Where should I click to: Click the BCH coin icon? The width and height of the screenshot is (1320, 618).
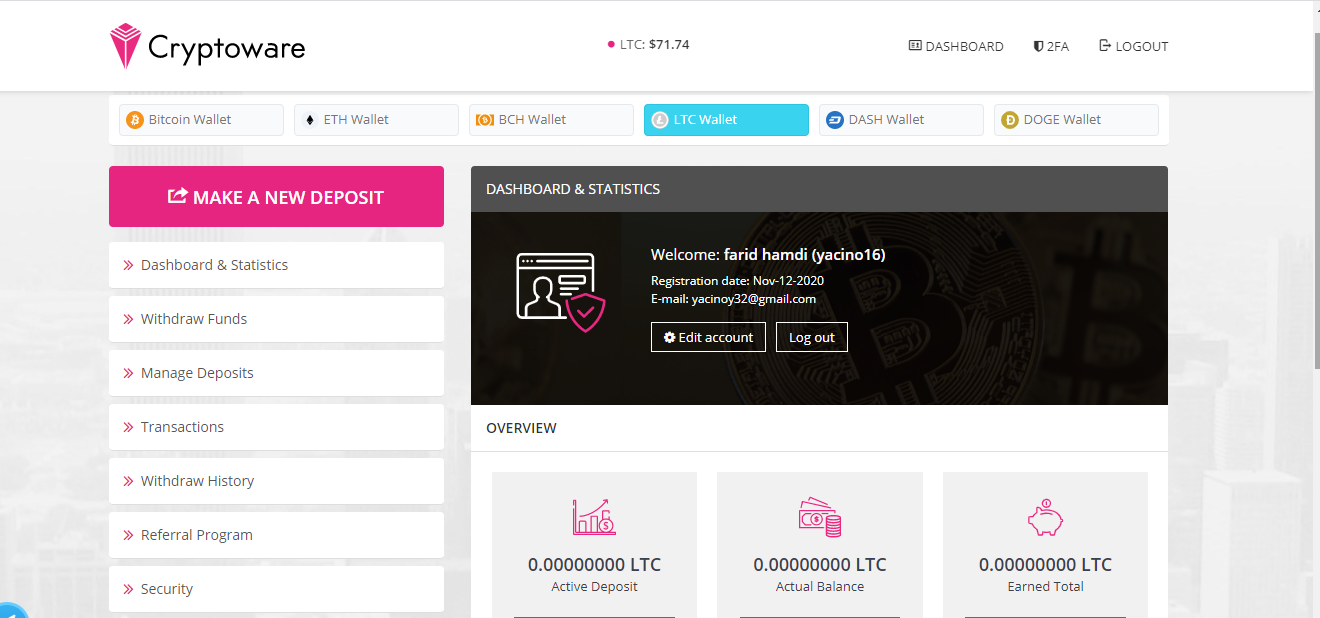click(484, 120)
